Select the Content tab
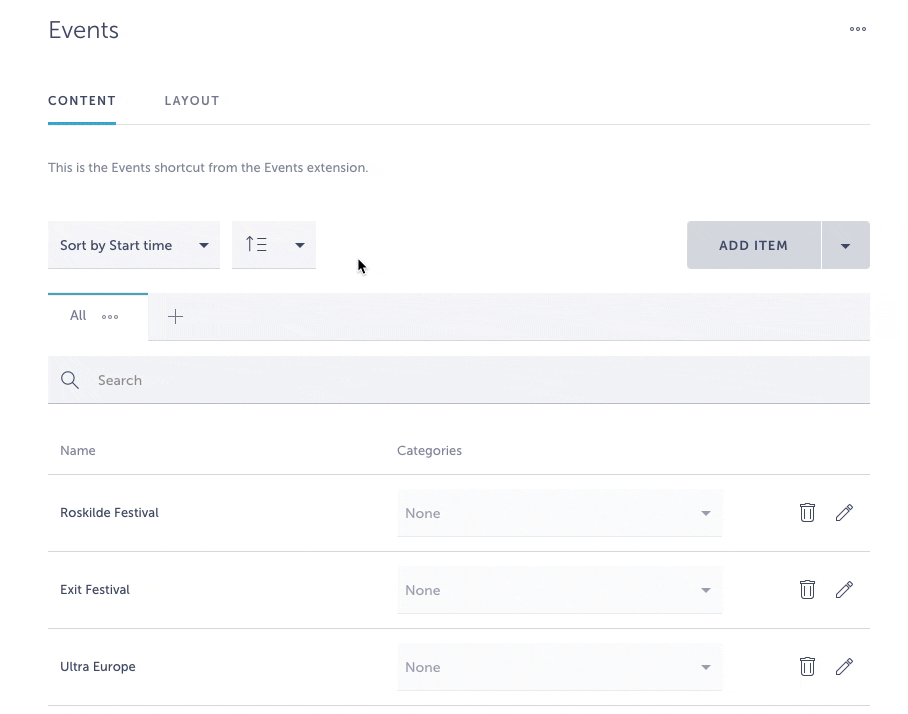This screenshot has height=714, width=908. coord(82,101)
